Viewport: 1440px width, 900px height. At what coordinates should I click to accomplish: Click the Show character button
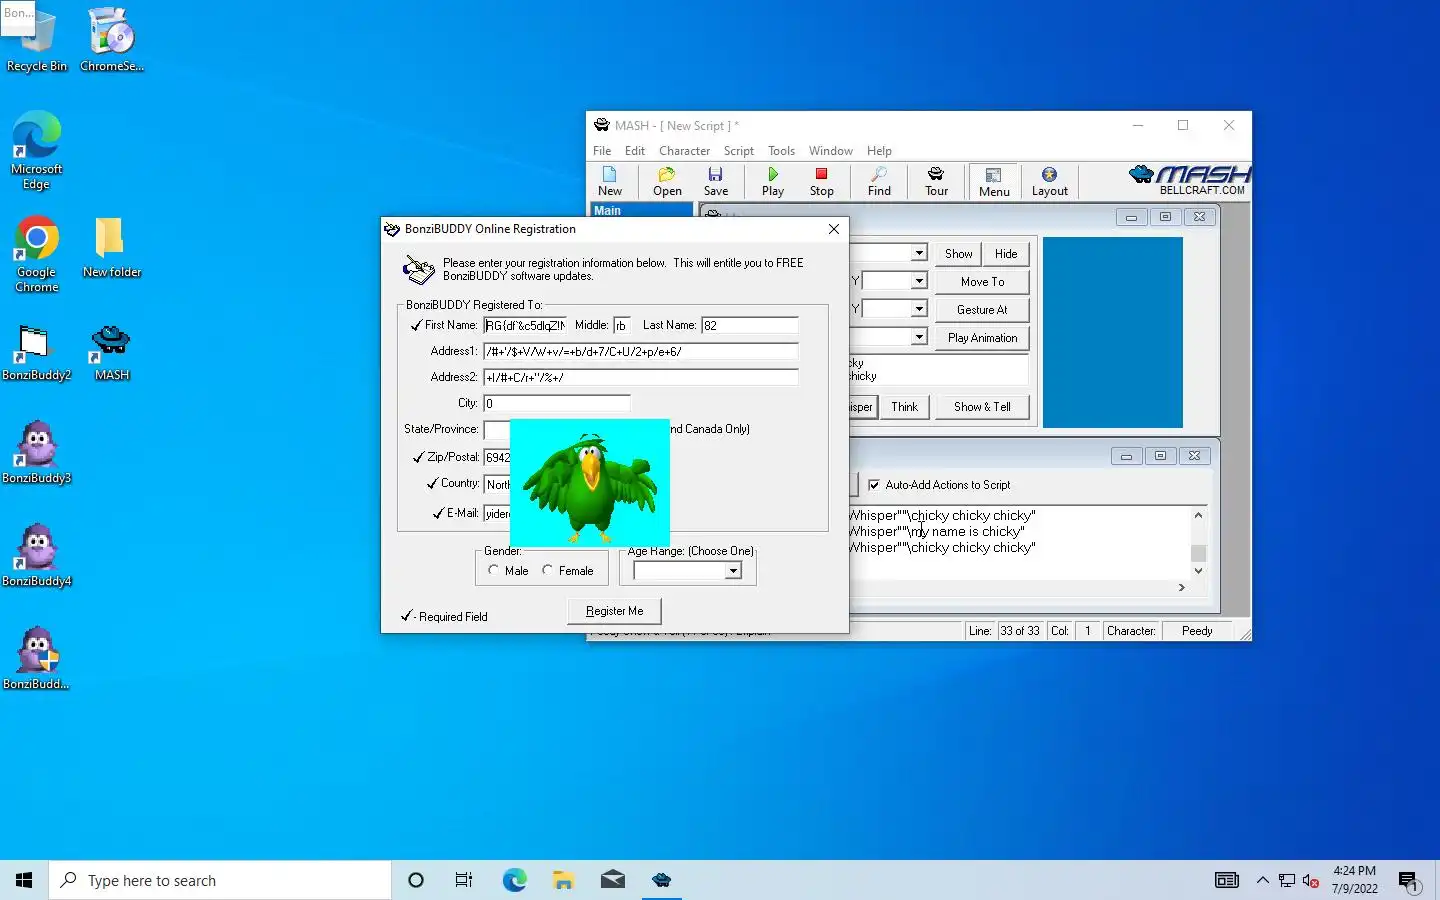pyautogui.click(x=958, y=254)
